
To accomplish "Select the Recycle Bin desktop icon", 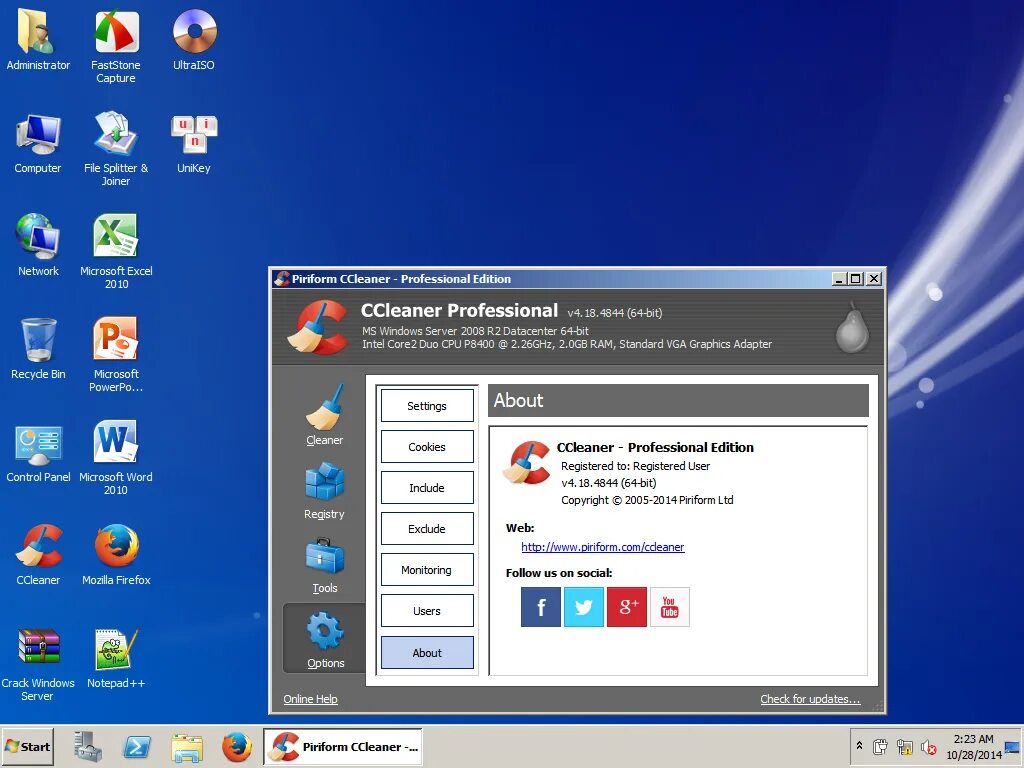I will [x=38, y=348].
